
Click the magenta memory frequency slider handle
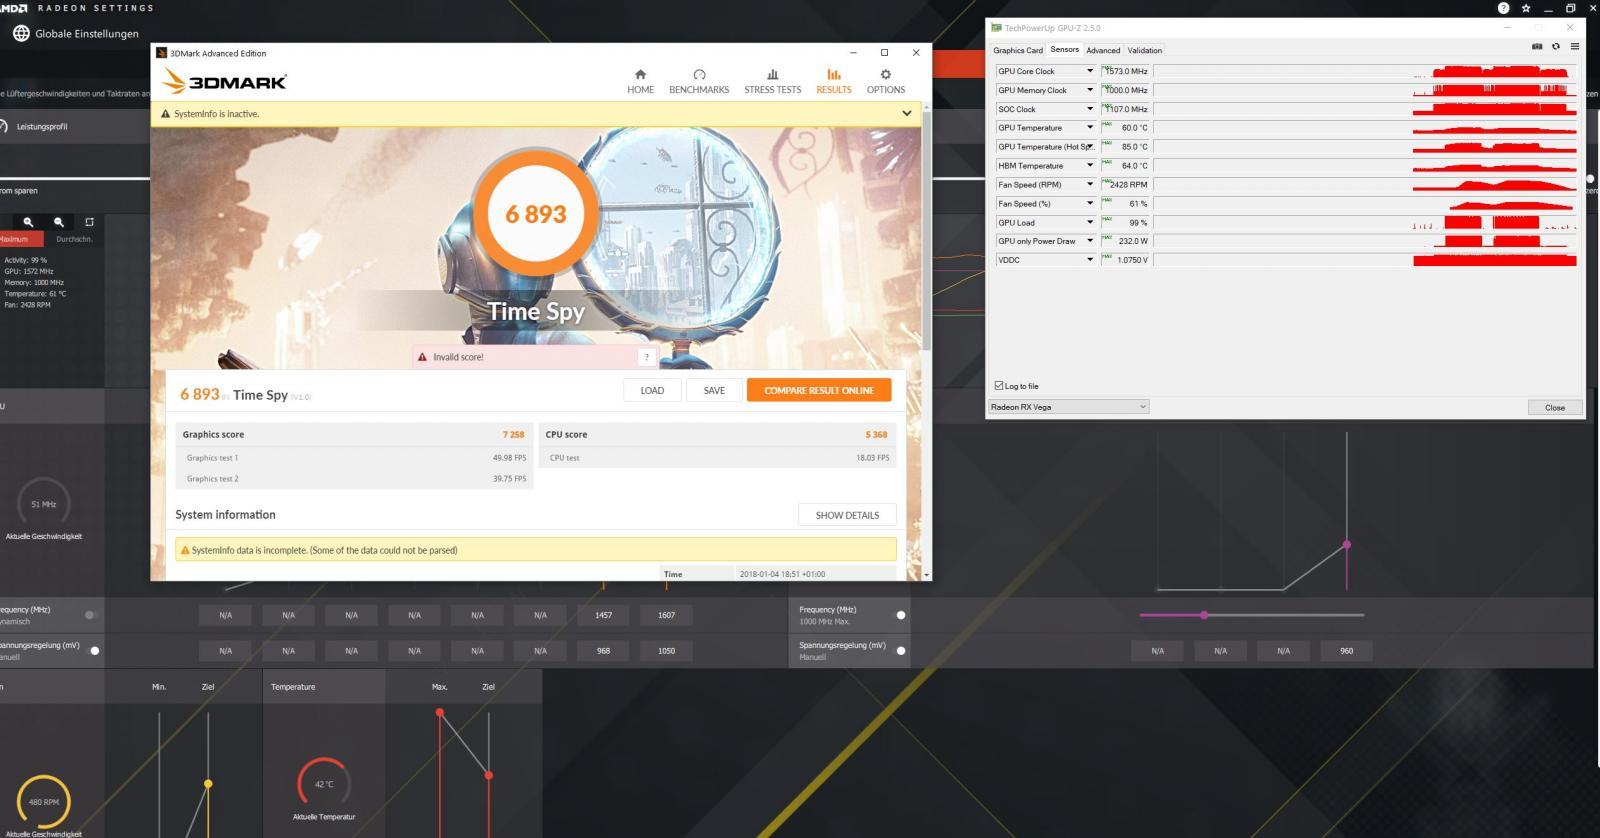(x=1204, y=615)
